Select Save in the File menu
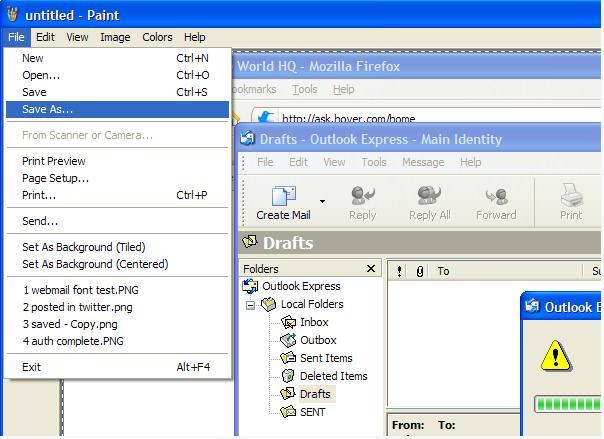 tap(117, 92)
